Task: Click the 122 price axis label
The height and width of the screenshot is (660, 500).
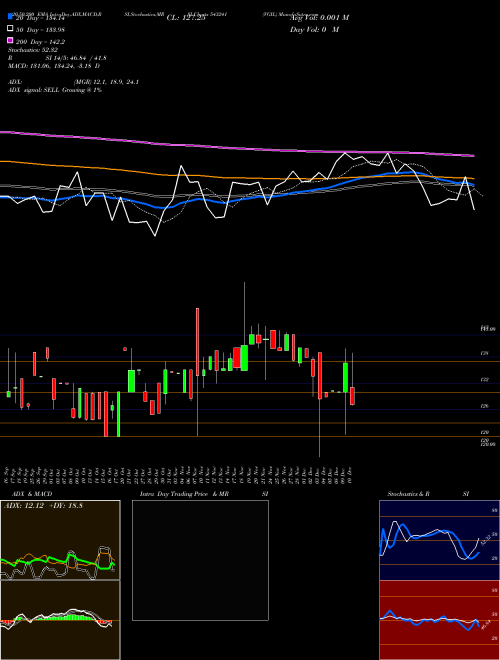Action: (484, 380)
